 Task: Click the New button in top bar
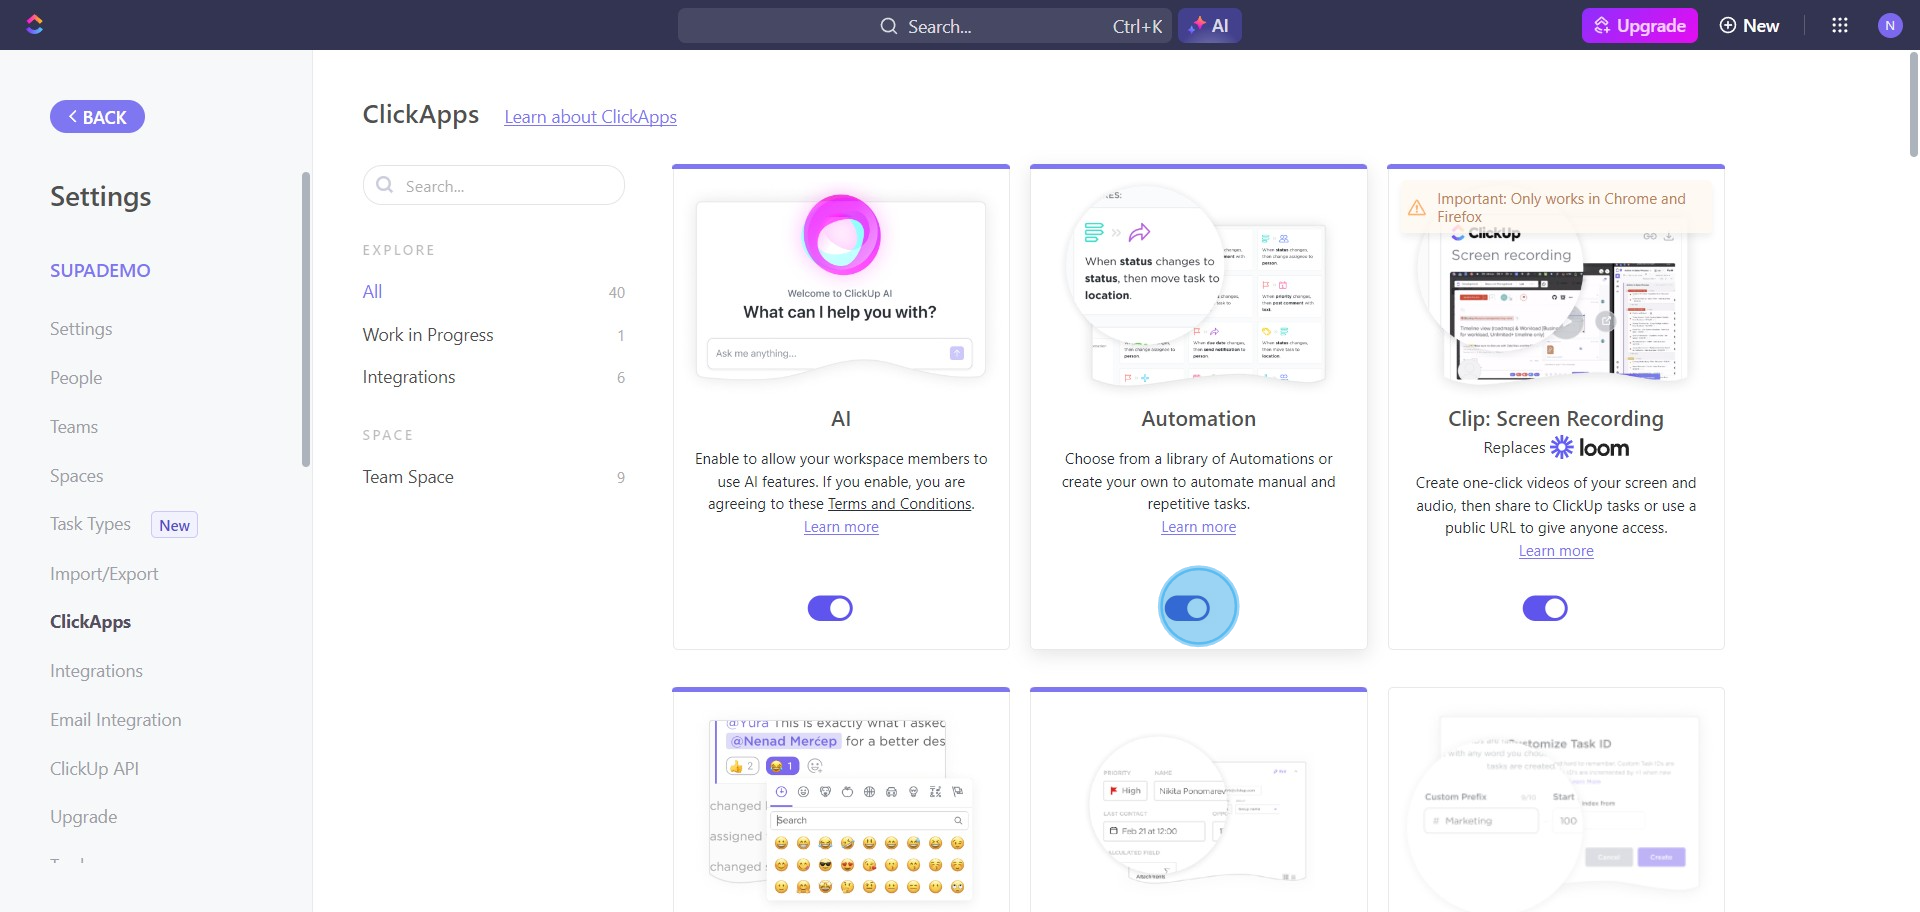(1749, 26)
